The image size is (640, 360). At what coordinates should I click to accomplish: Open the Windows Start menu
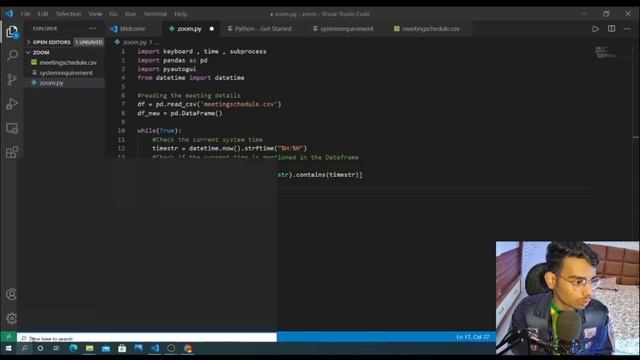click(8, 349)
